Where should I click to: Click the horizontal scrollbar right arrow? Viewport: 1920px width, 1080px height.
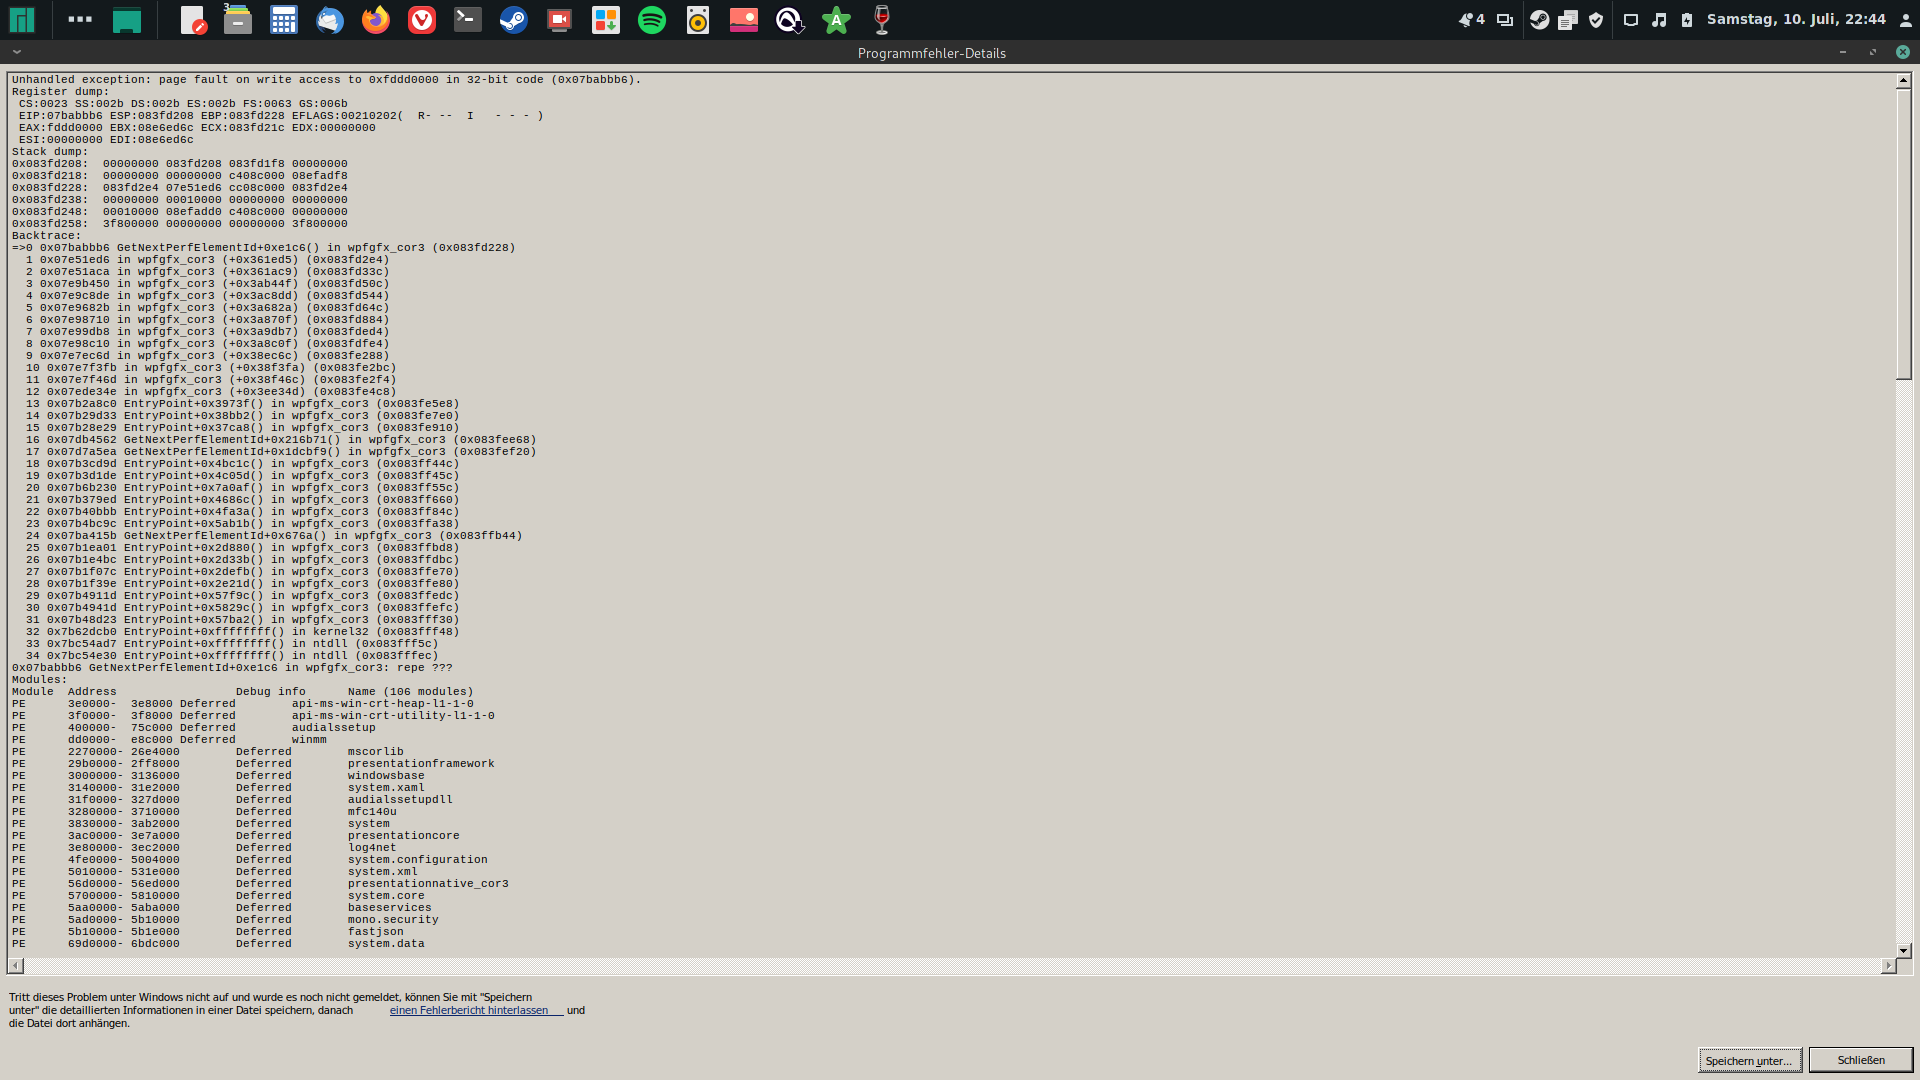coord(1888,966)
